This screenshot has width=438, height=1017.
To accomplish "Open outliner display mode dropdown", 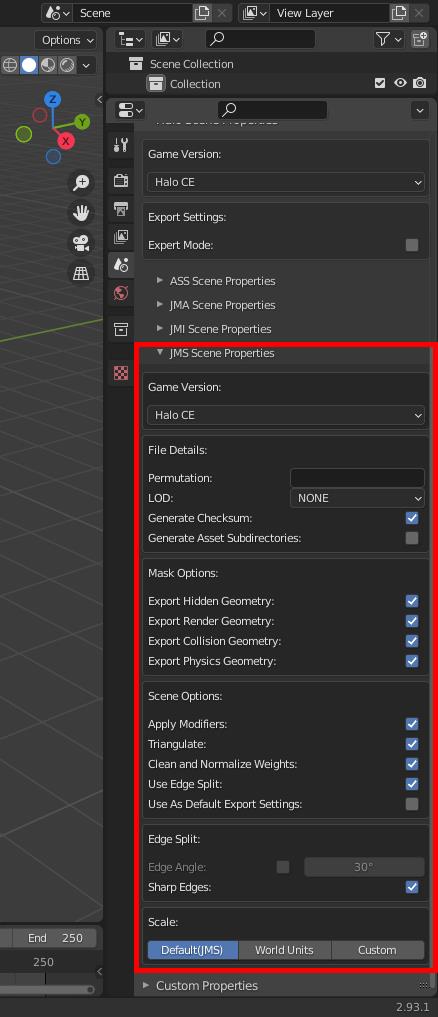I will click(x=130, y=40).
